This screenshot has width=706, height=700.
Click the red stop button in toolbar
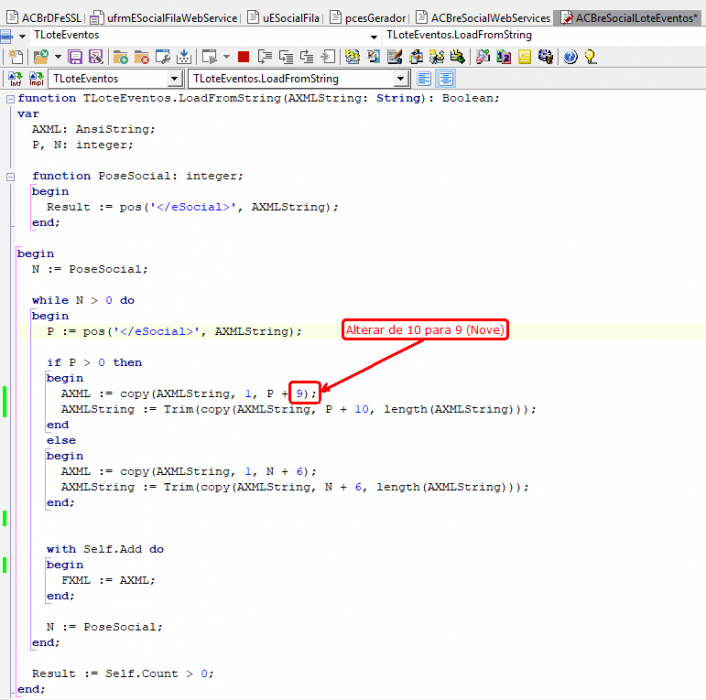click(x=244, y=57)
